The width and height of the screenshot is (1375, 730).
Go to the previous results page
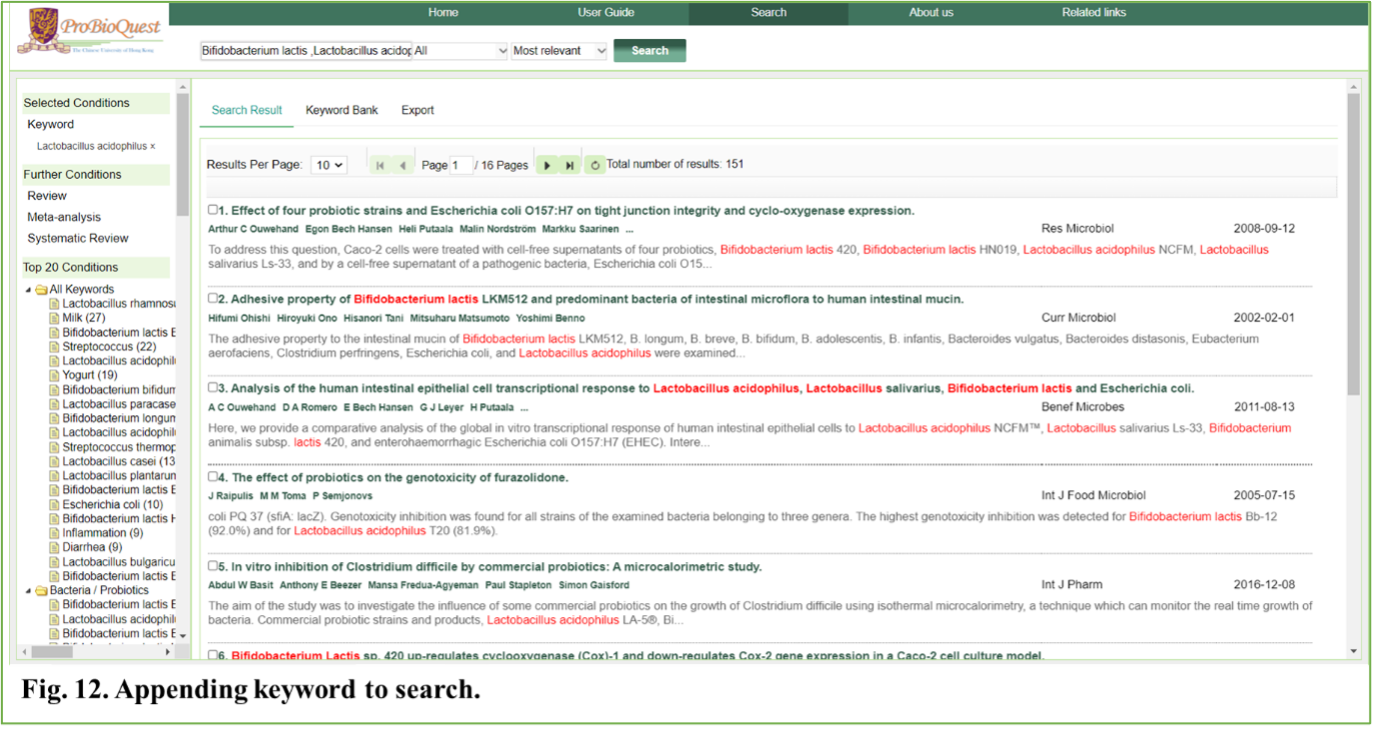pos(403,166)
